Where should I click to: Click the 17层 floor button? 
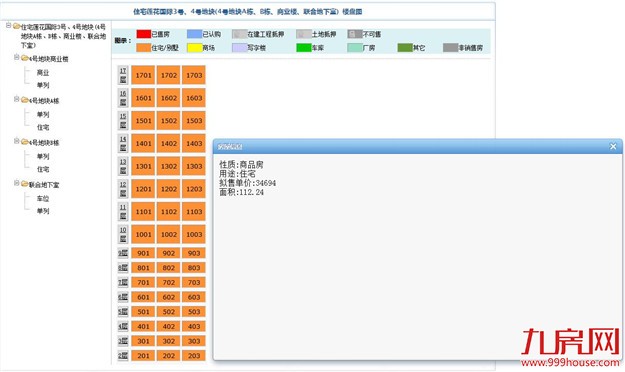[x=123, y=75]
